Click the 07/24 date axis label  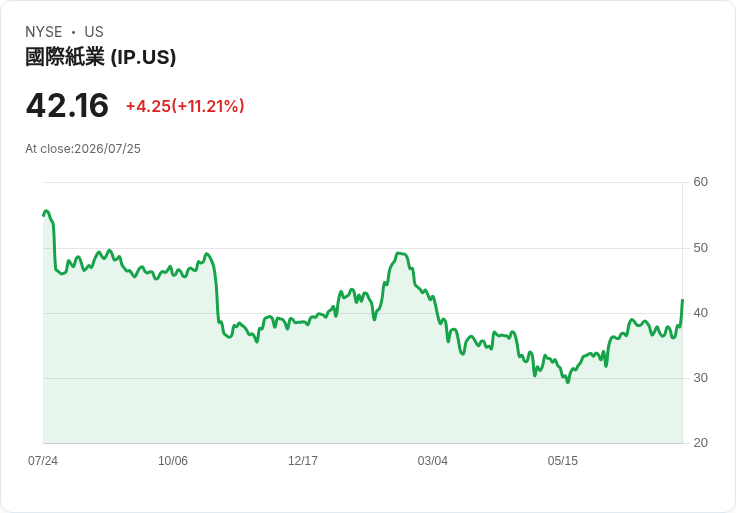pos(43,460)
